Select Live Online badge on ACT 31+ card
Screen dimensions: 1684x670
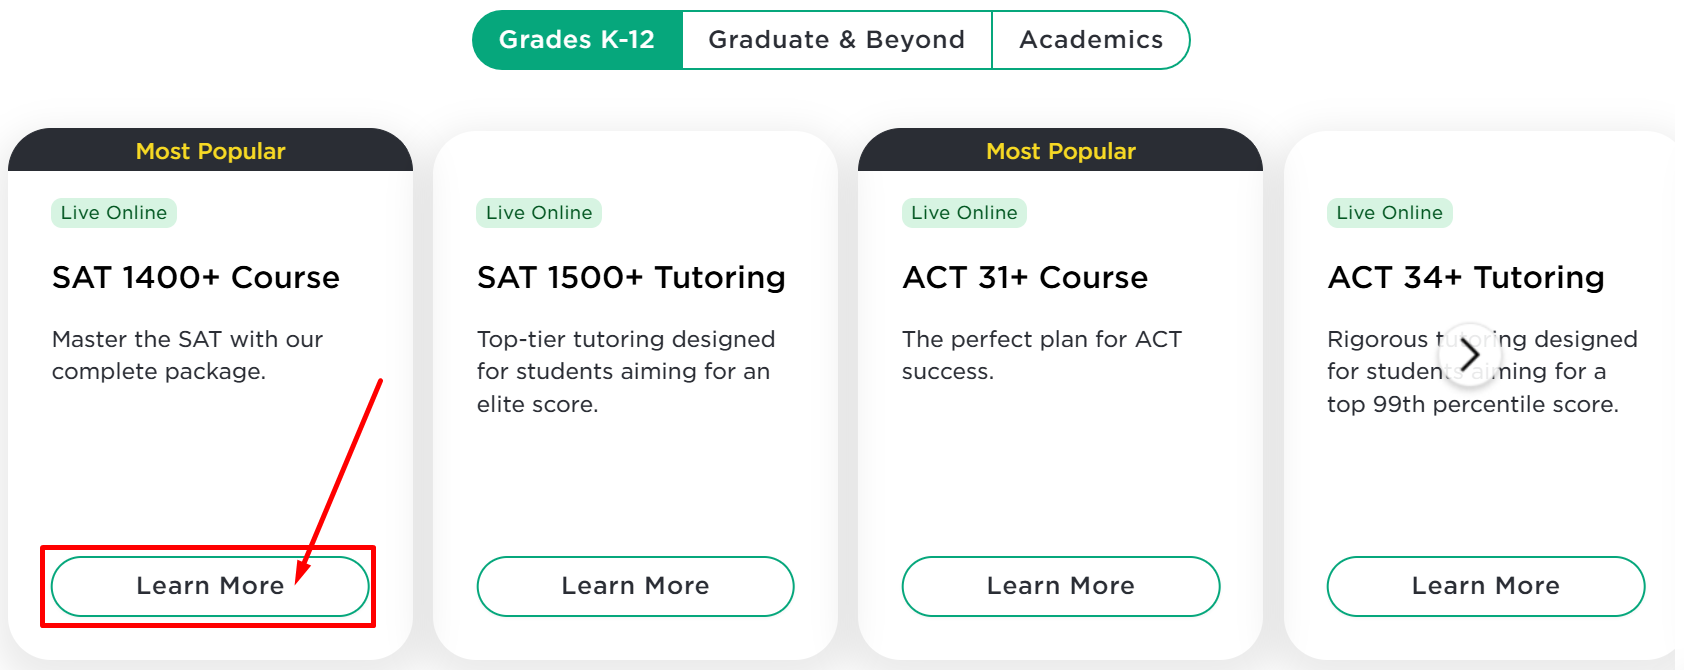tap(964, 213)
